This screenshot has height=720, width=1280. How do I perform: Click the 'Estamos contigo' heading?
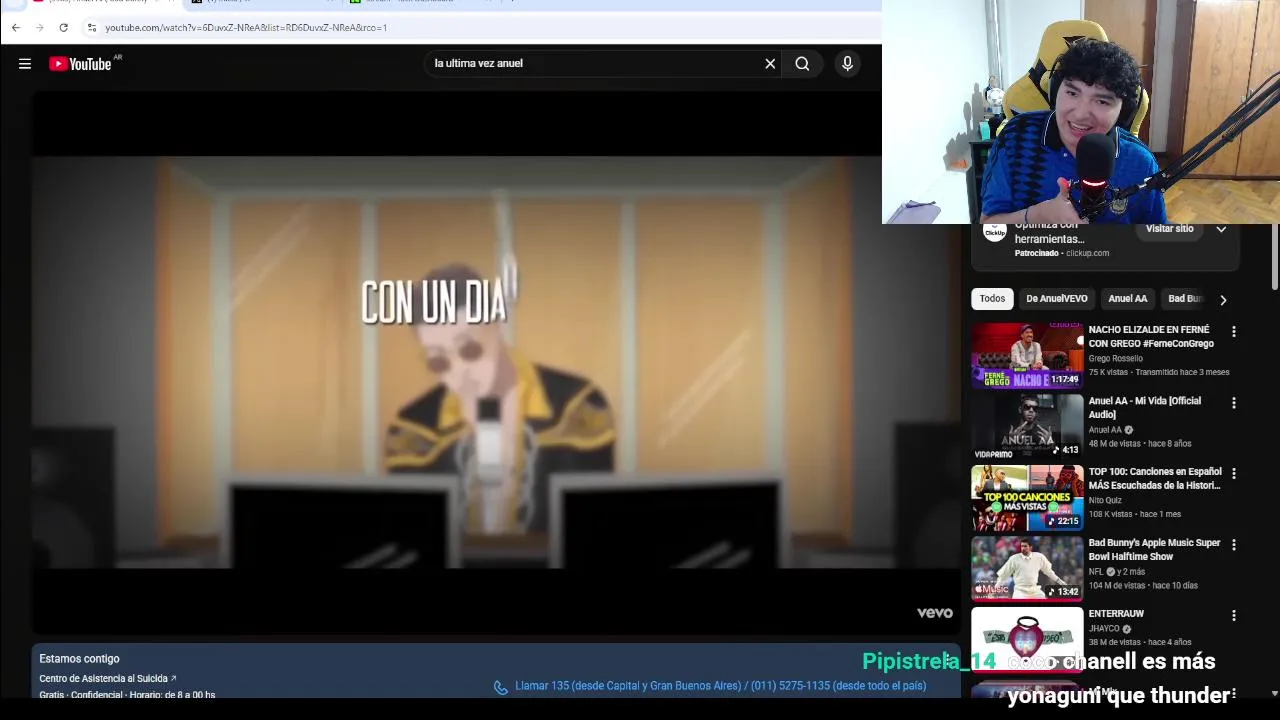(x=79, y=659)
